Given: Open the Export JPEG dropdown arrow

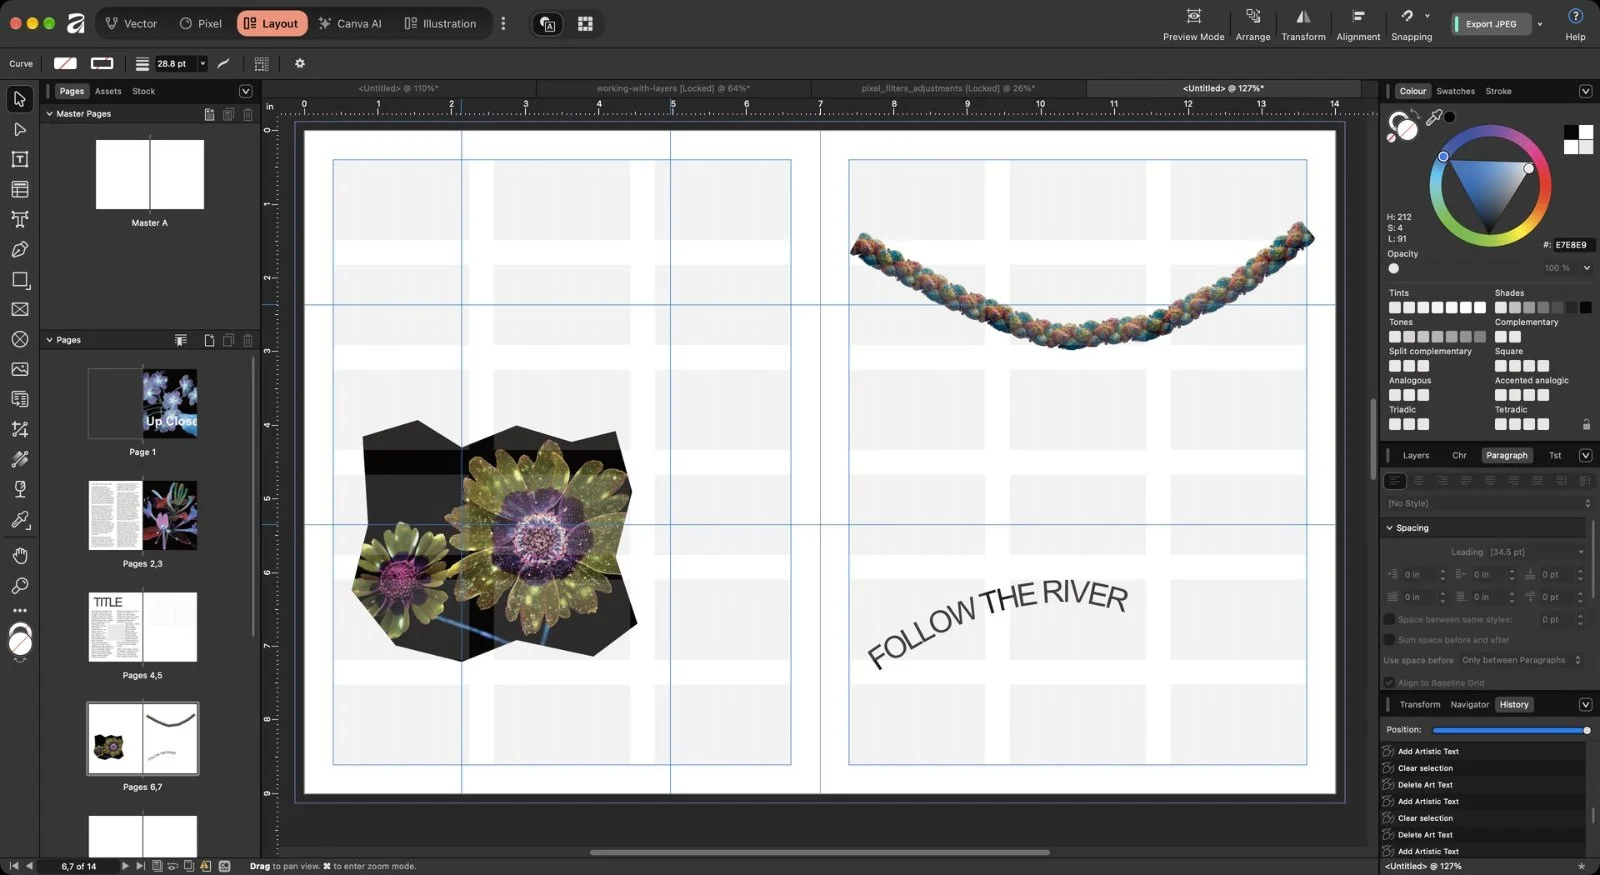Looking at the screenshot, I should click(x=1540, y=24).
